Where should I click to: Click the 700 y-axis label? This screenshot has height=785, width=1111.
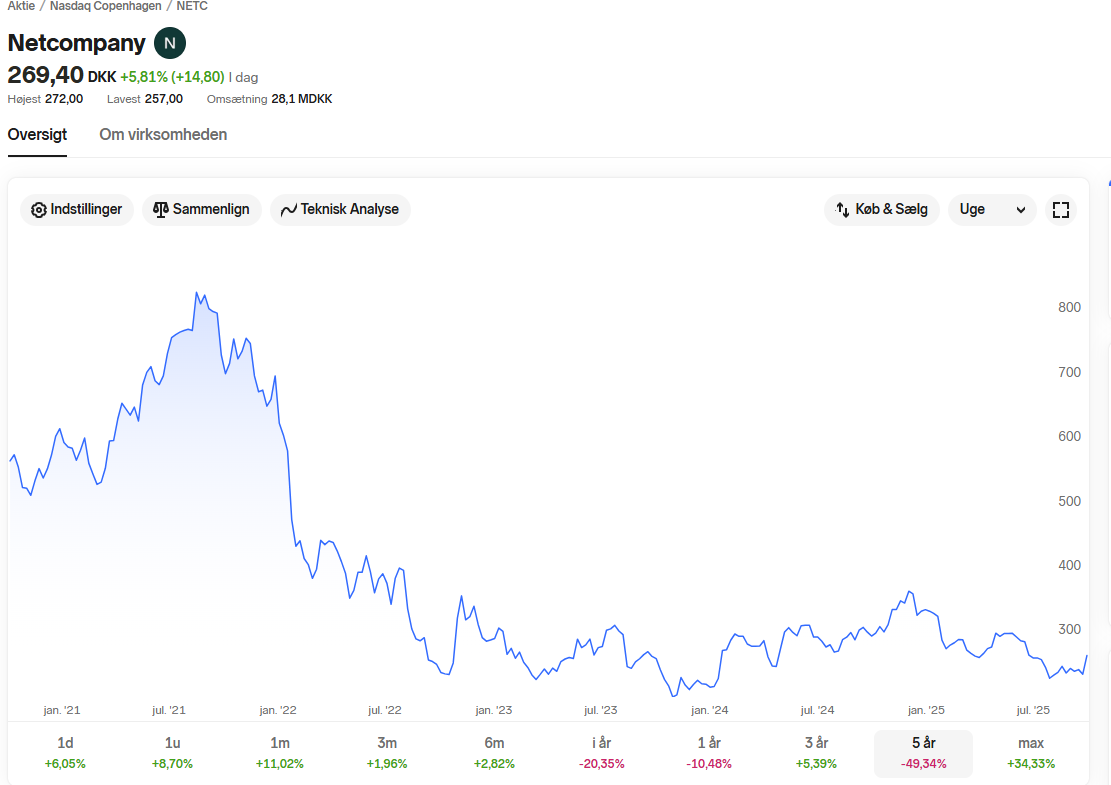point(1069,372)
